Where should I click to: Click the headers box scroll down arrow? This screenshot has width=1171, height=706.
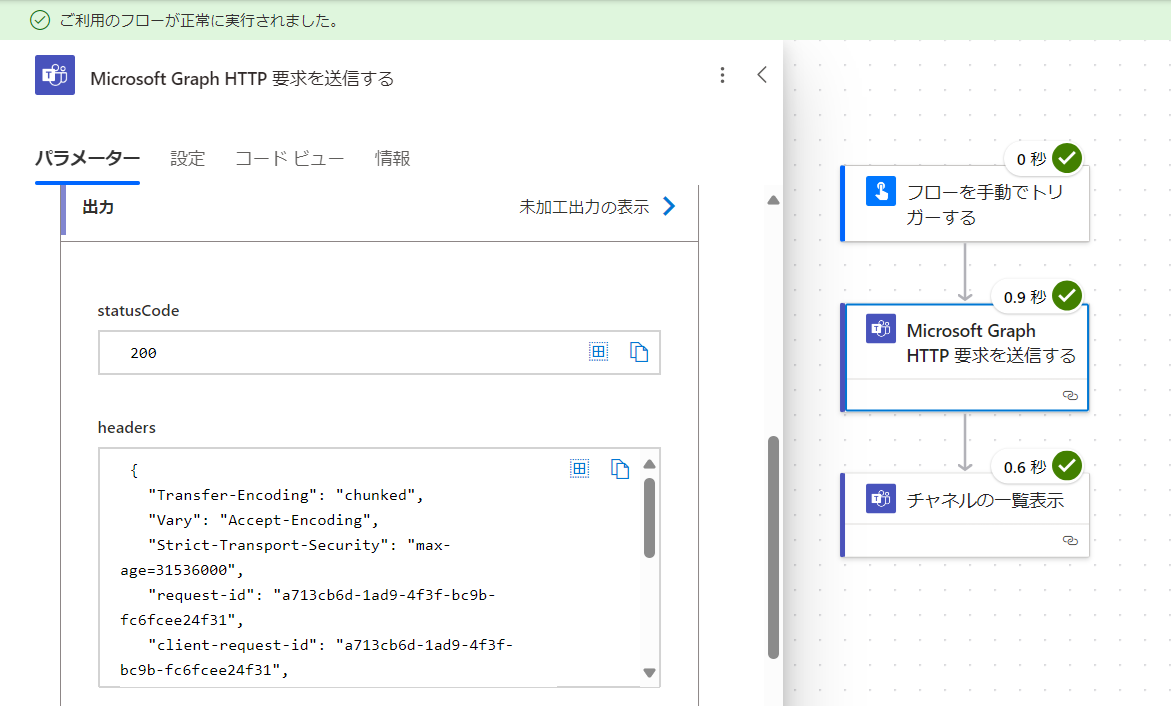click(x=650, y=672)
